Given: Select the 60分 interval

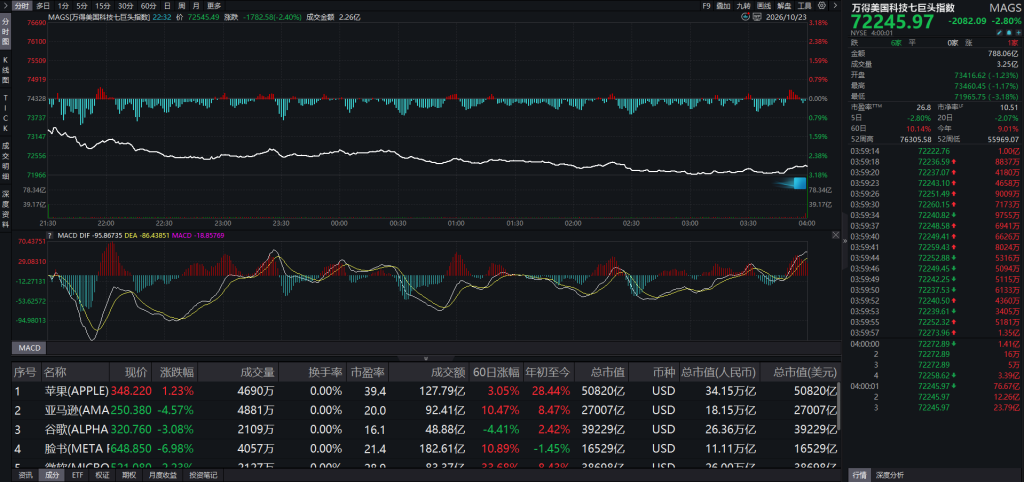Looking at the screenshot, I should coord(149,5).
